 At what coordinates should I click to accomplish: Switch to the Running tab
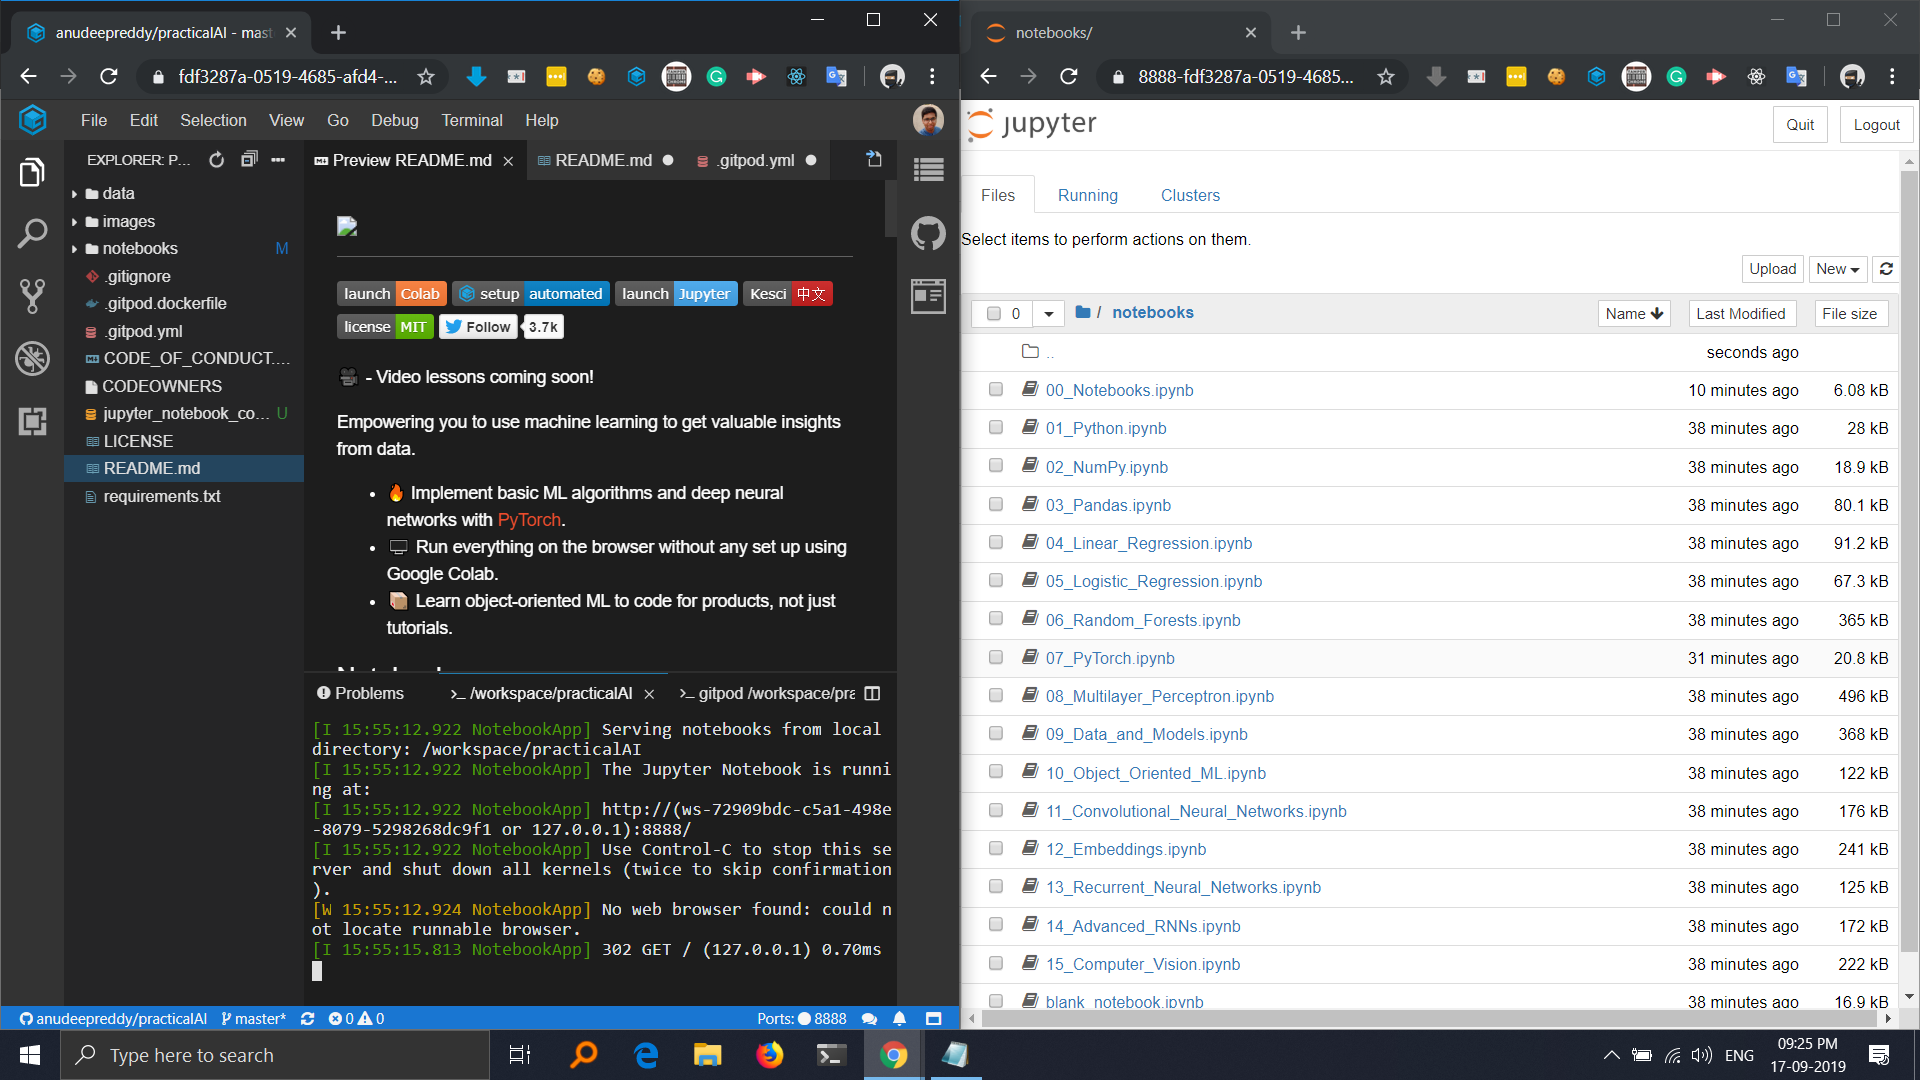coord(1087,195)
